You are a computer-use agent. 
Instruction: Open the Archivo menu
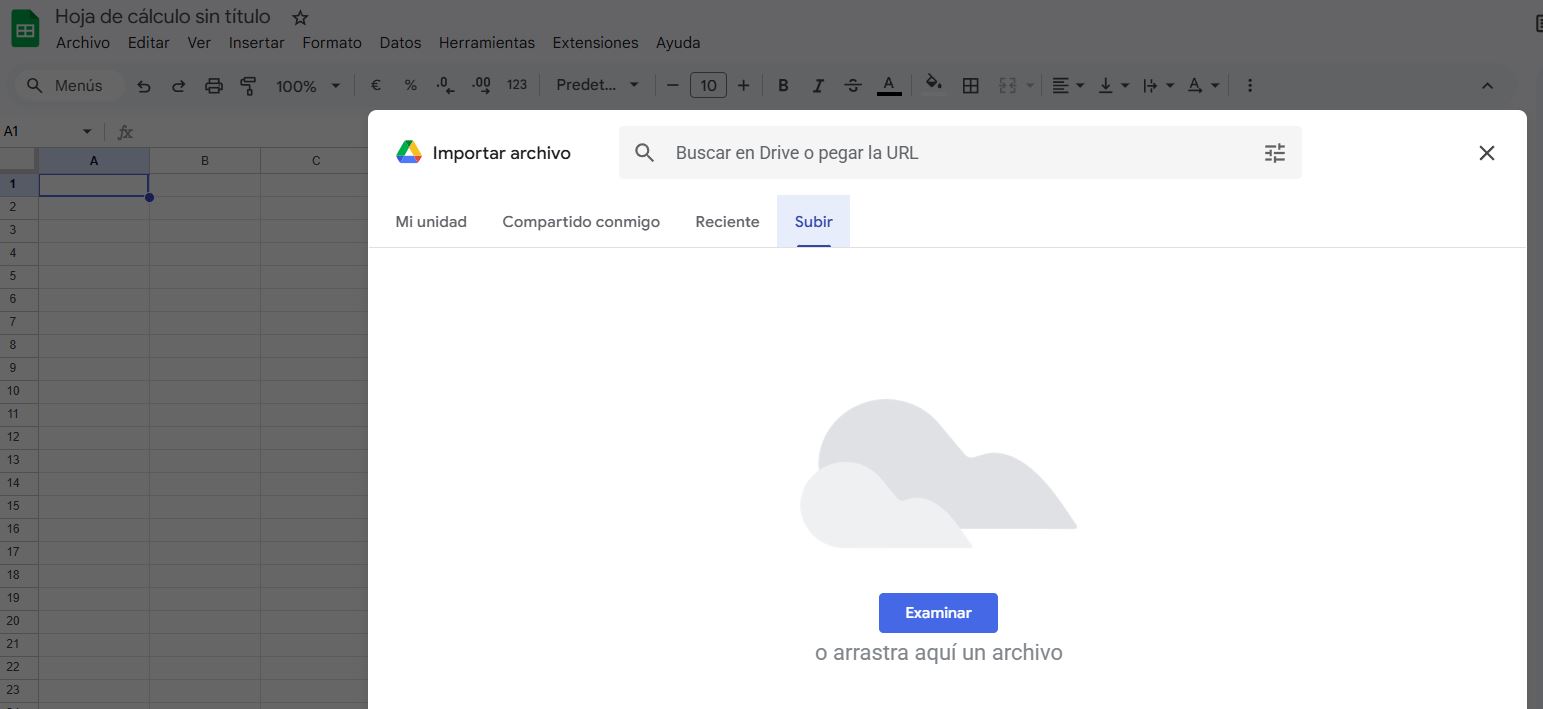tap(83, 43)
